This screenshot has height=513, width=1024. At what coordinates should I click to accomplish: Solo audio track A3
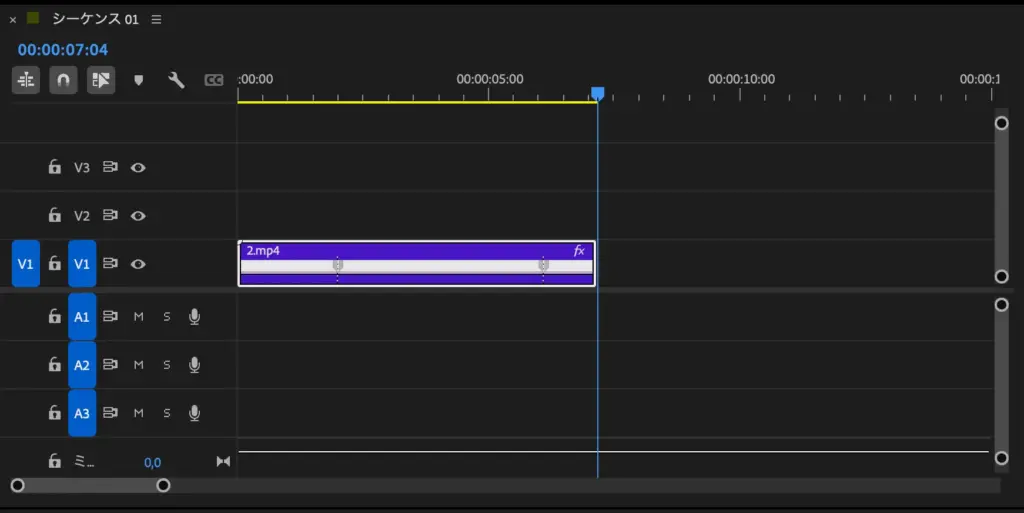tap(167, 413)
